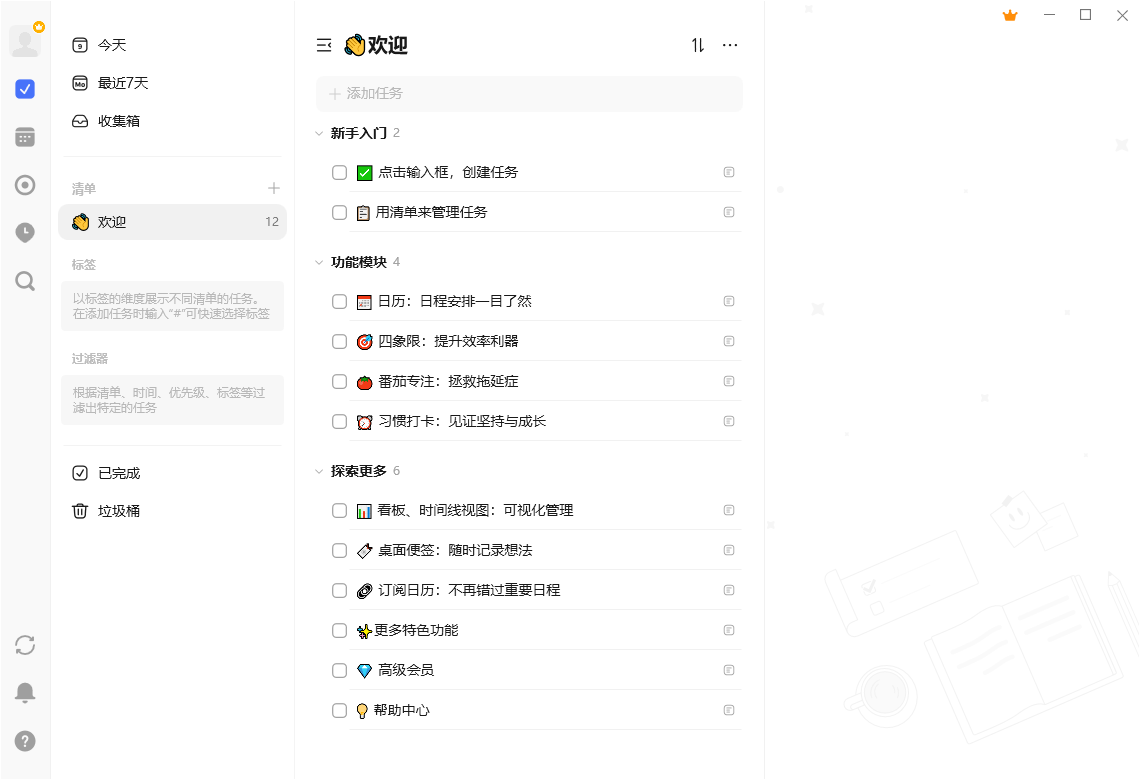Collapse the 新手入门 section
The height and width of the screenshot is (780, 1140).
coord(319,133)
